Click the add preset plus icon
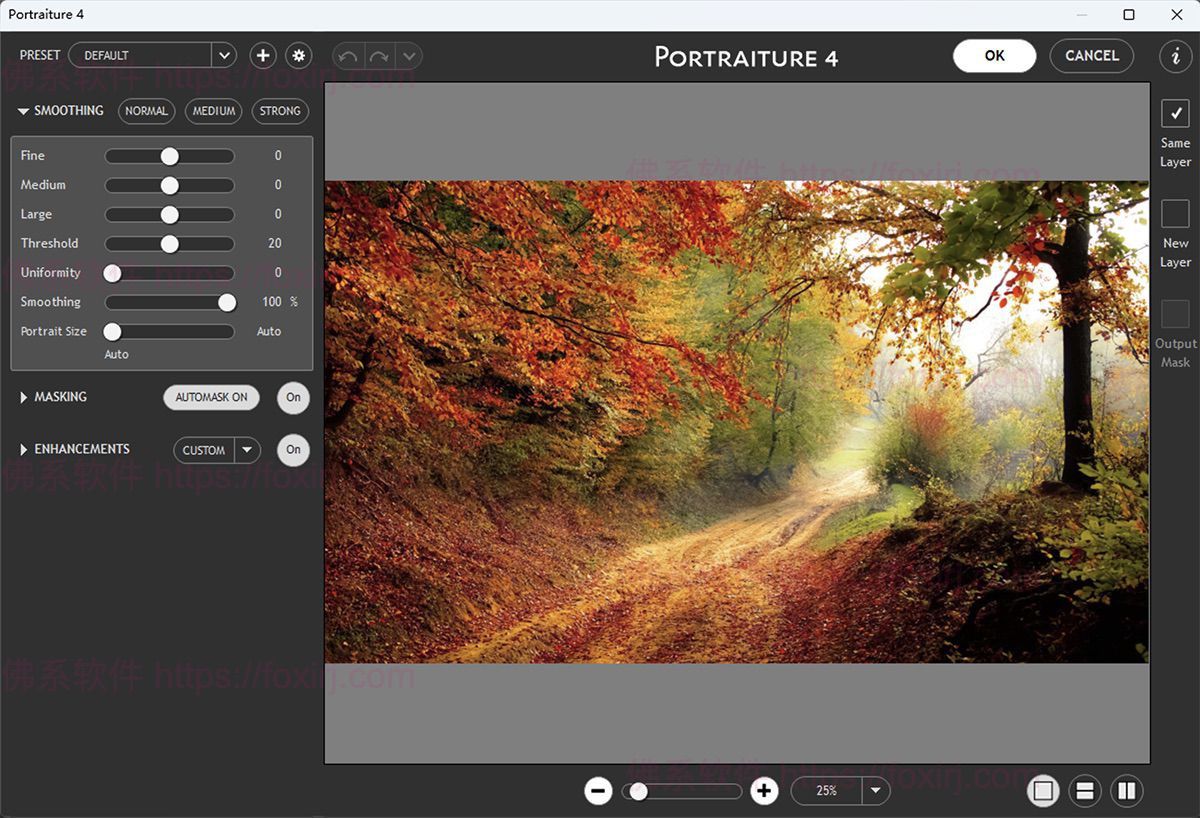Viewport: 1200px width, 818px height. pos(263,55)
